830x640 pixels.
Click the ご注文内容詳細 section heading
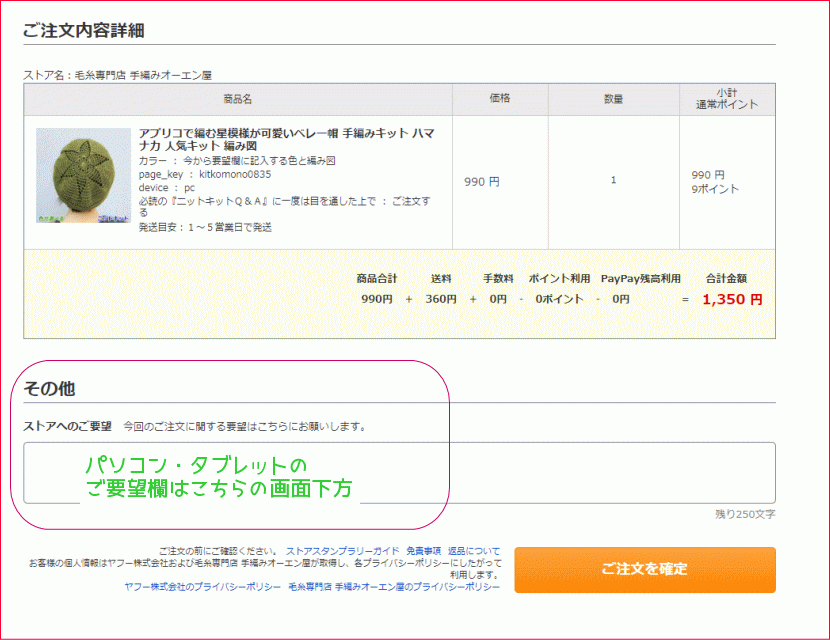click(84, 30)
